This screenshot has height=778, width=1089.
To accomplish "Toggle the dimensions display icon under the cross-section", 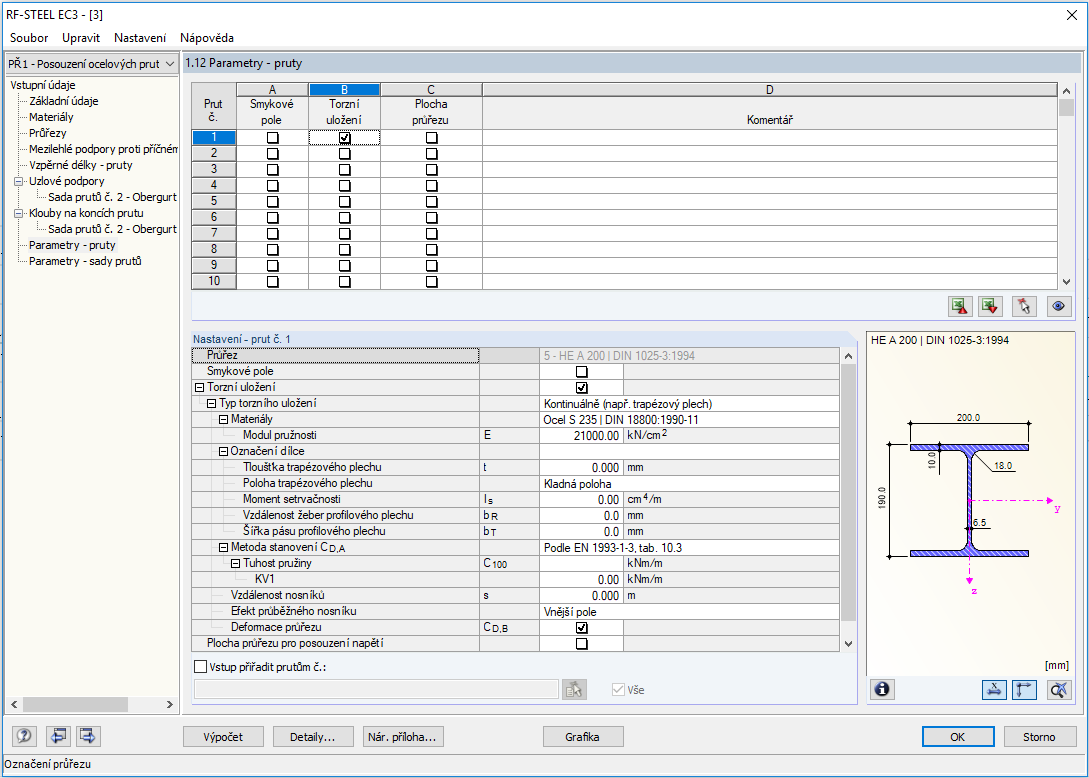I will (x=995, y=689).
